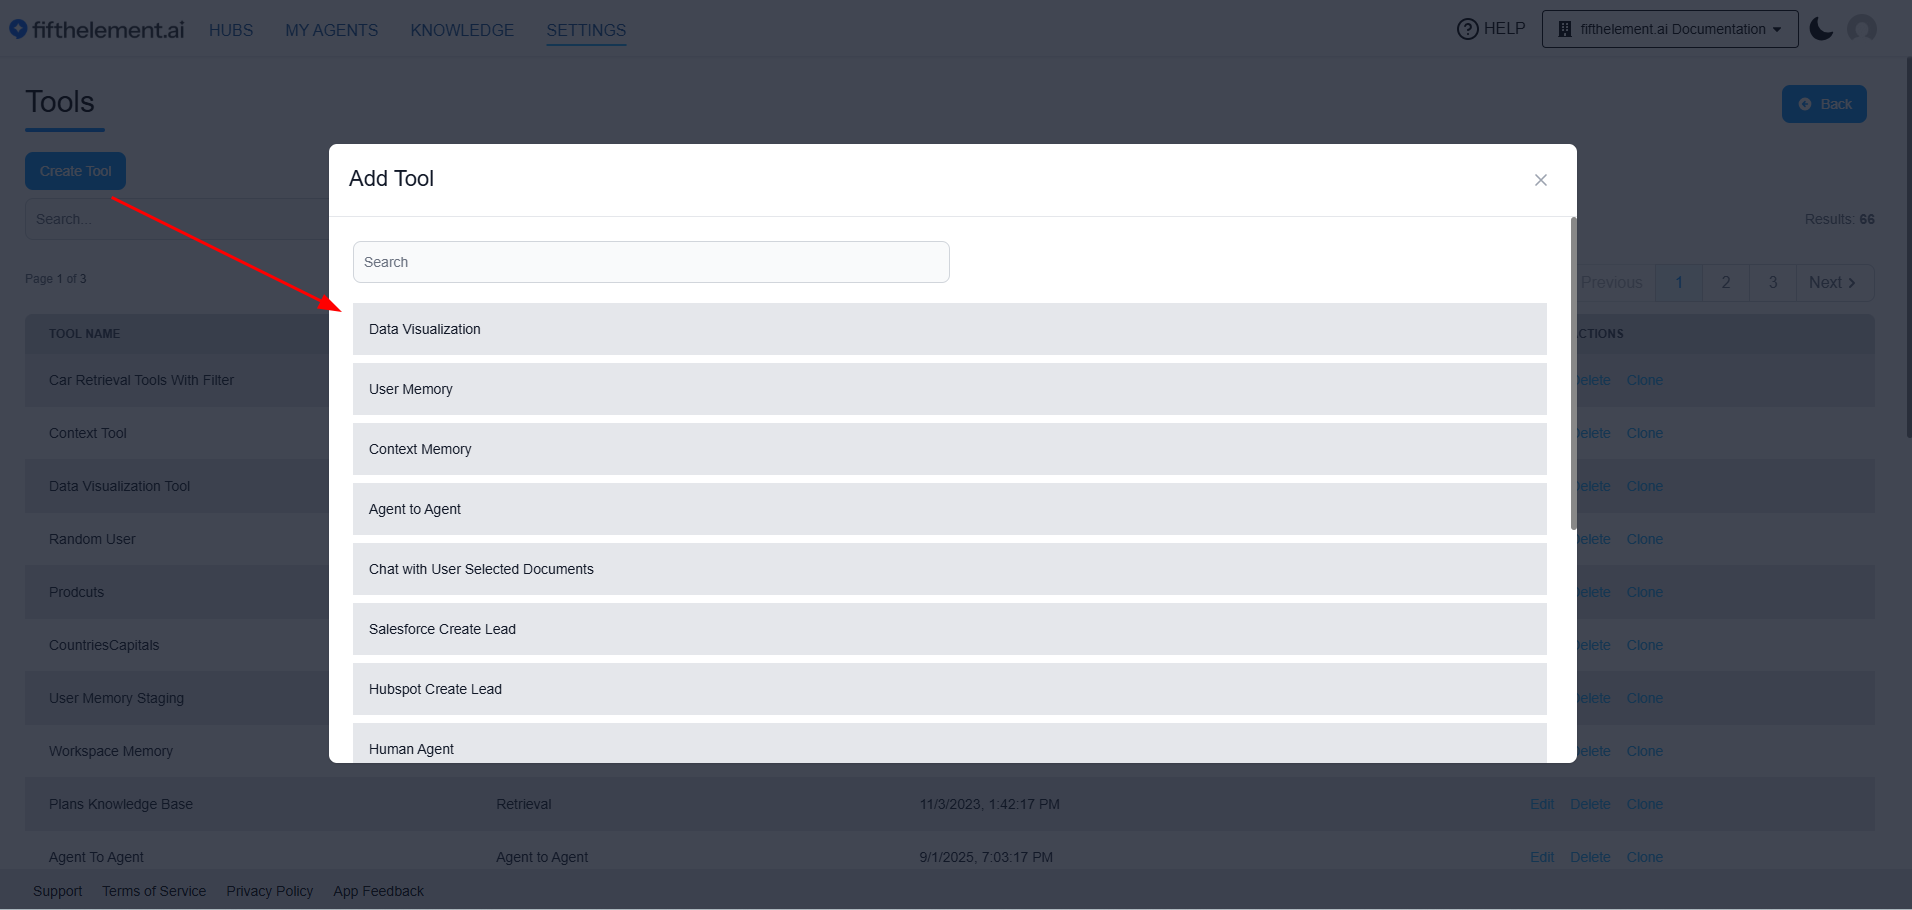Click the Create Tool button
The image size is (1912, 910).
(x=75, y=171)
